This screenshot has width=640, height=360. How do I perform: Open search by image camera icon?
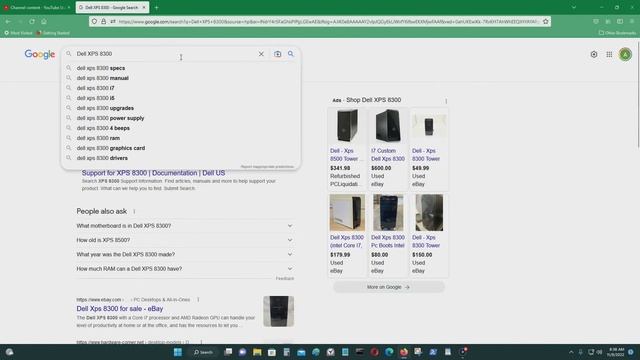(x=278, y=54)
